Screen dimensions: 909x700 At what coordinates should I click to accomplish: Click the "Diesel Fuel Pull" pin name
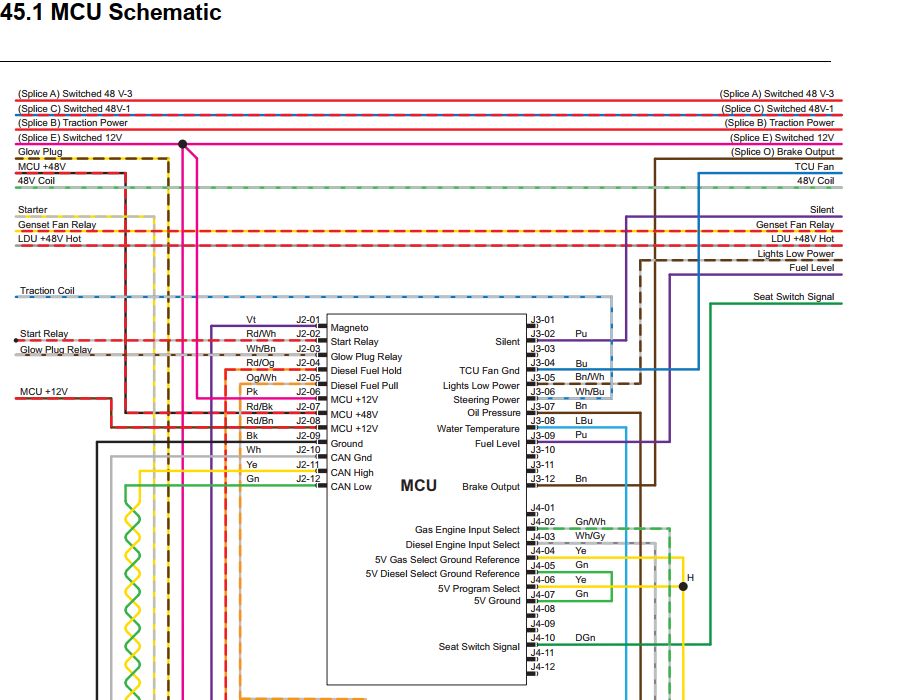[x=364, y=386]
